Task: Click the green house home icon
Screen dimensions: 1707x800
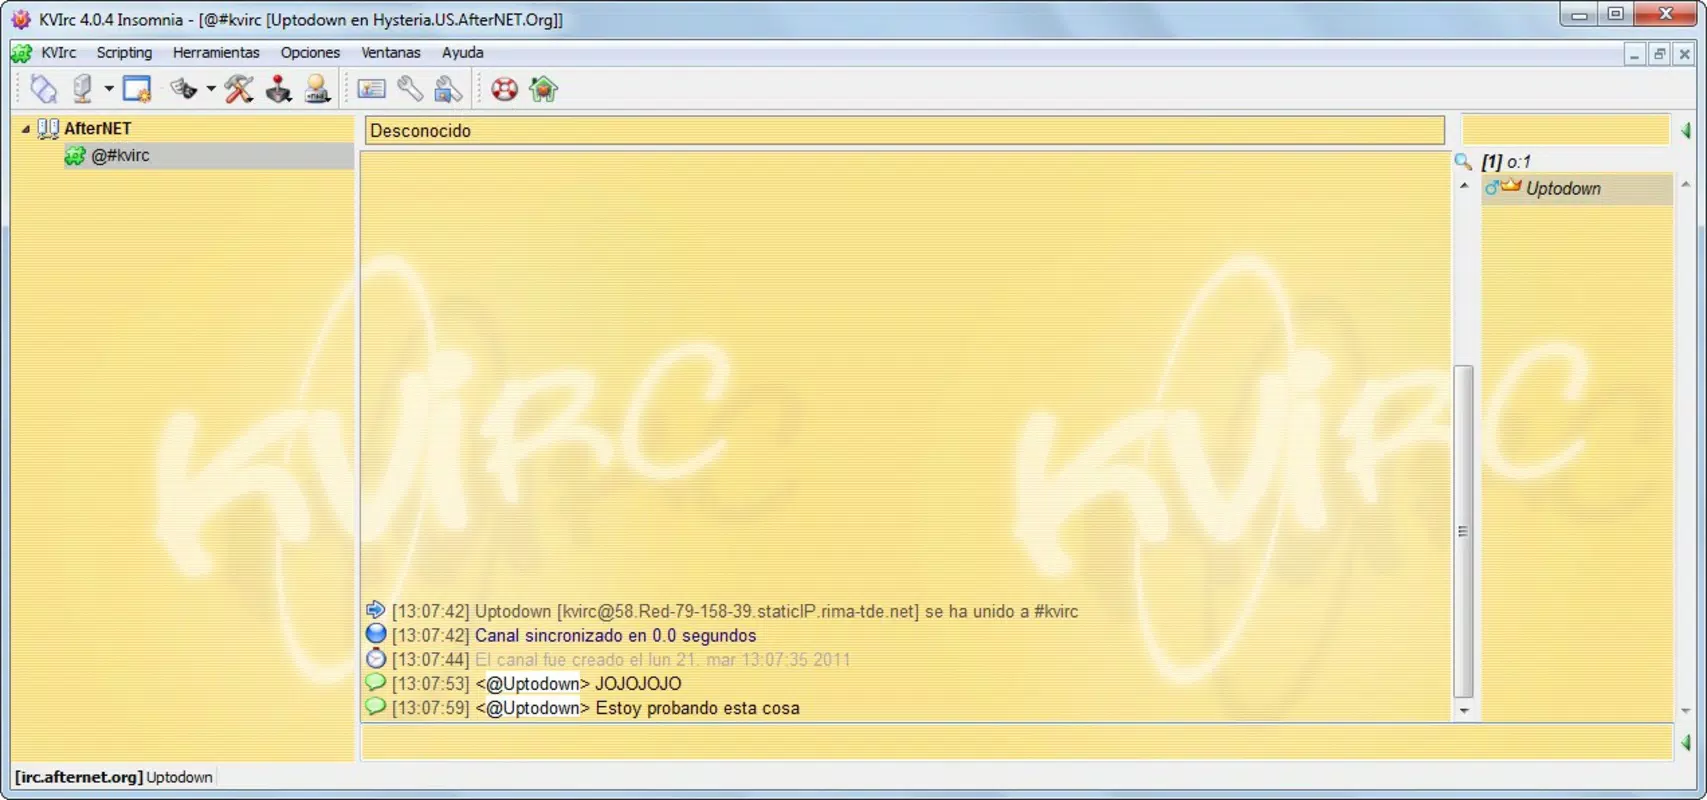Action: [543, 89]
